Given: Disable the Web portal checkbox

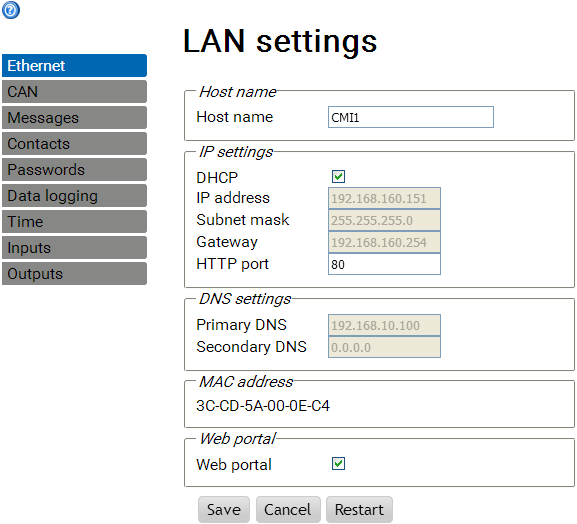Looking at the screenshot, I should click(338, 464).
